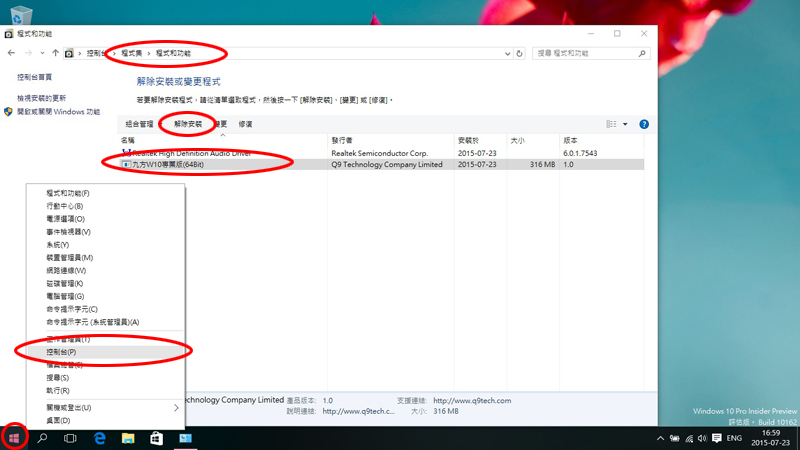800x450 pixels.
Task: Open 控制台首頁 sidebar link
Action: click(35, 77)
